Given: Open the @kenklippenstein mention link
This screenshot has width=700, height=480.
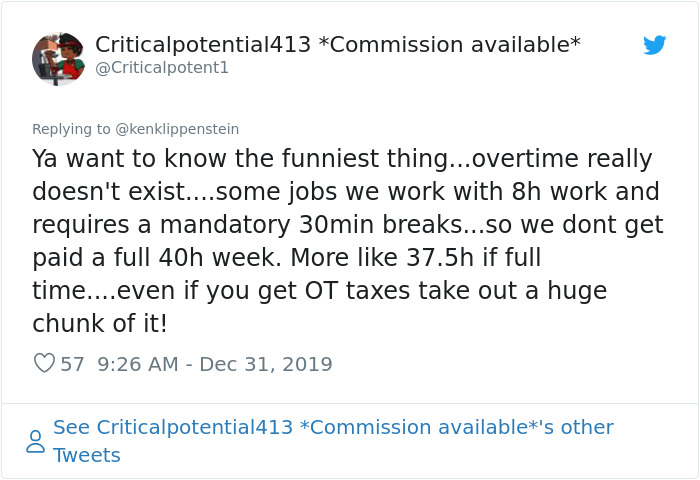Looking at the screenshot, I should (x=177, y=129).
